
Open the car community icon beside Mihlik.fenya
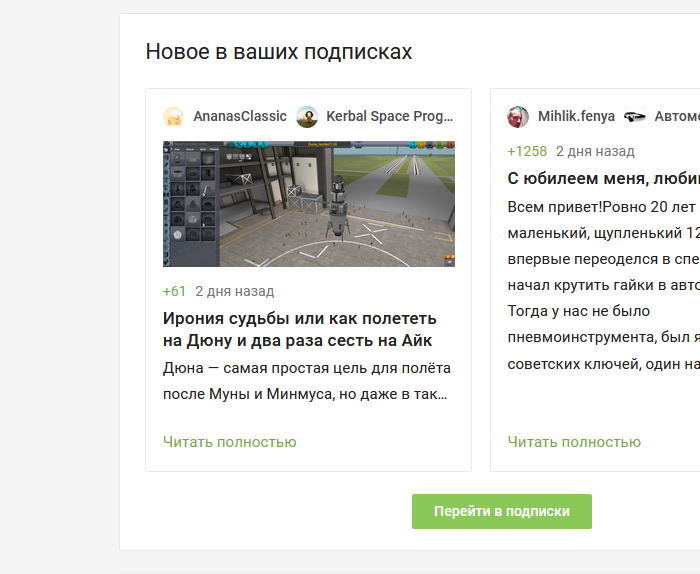(634, 117)
